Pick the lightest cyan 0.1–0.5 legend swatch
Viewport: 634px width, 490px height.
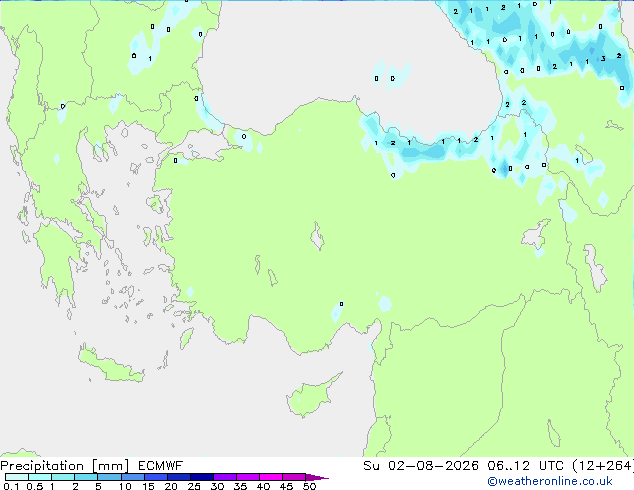[x=17, y=477]
